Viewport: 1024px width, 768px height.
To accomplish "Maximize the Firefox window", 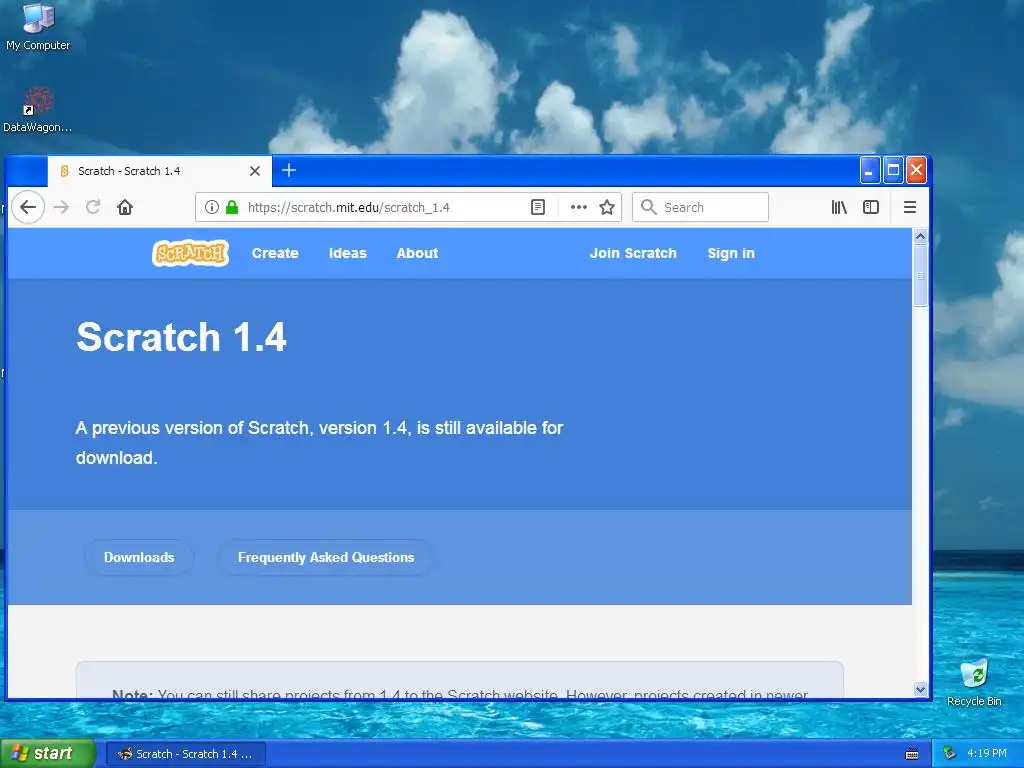I will (893, 170).
